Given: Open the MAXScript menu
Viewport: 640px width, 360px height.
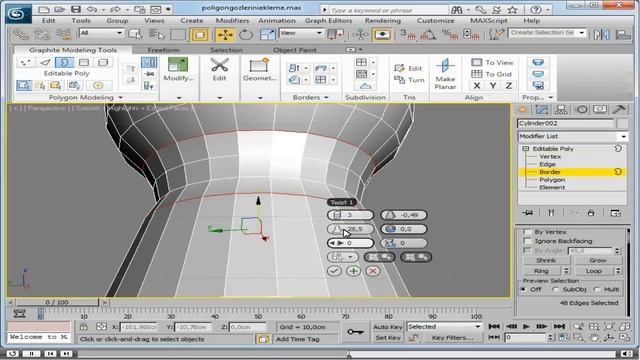Looking at the screenshot, I should pos(489,20).
